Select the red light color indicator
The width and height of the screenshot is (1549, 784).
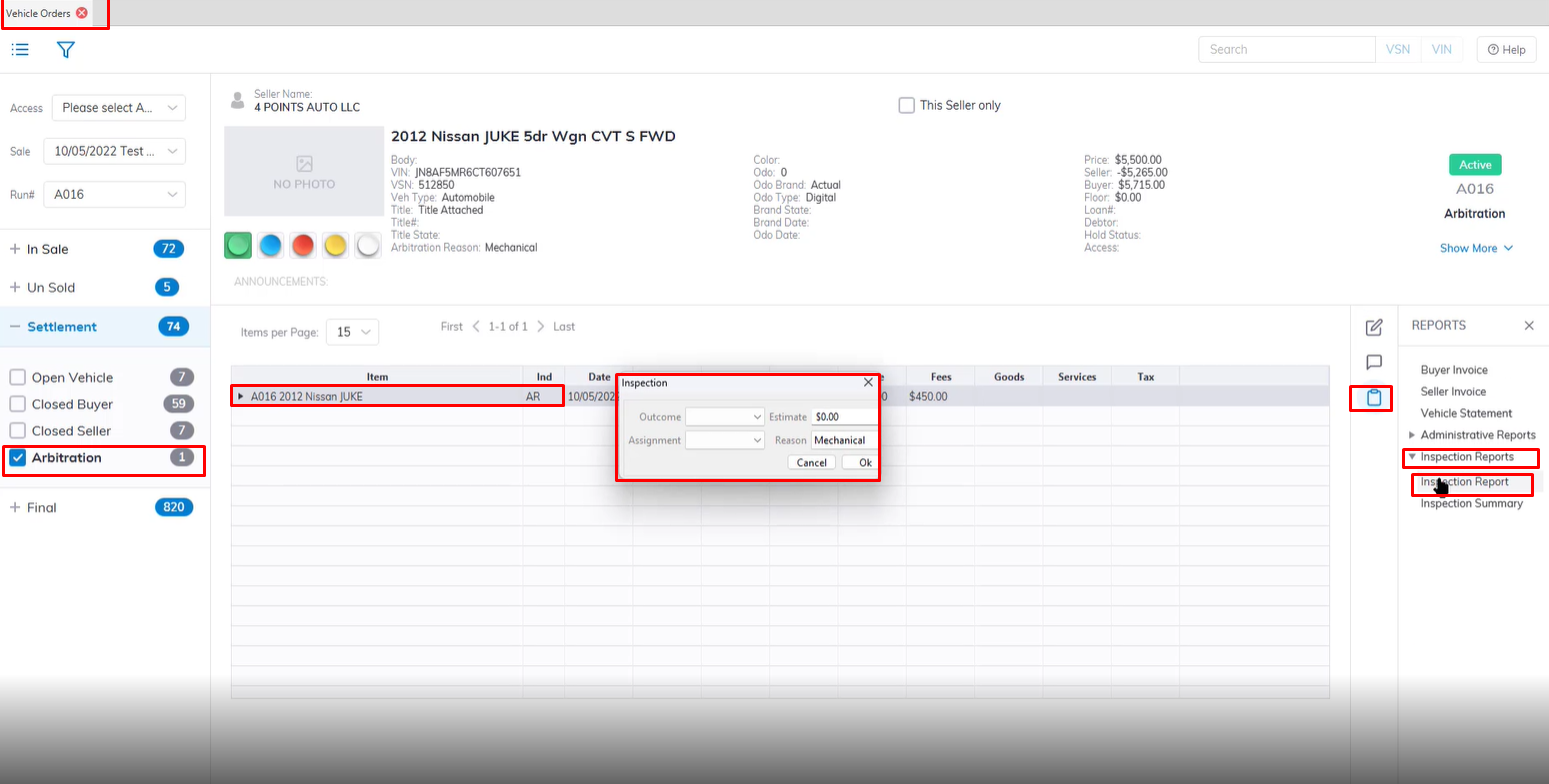click(302, 245)
